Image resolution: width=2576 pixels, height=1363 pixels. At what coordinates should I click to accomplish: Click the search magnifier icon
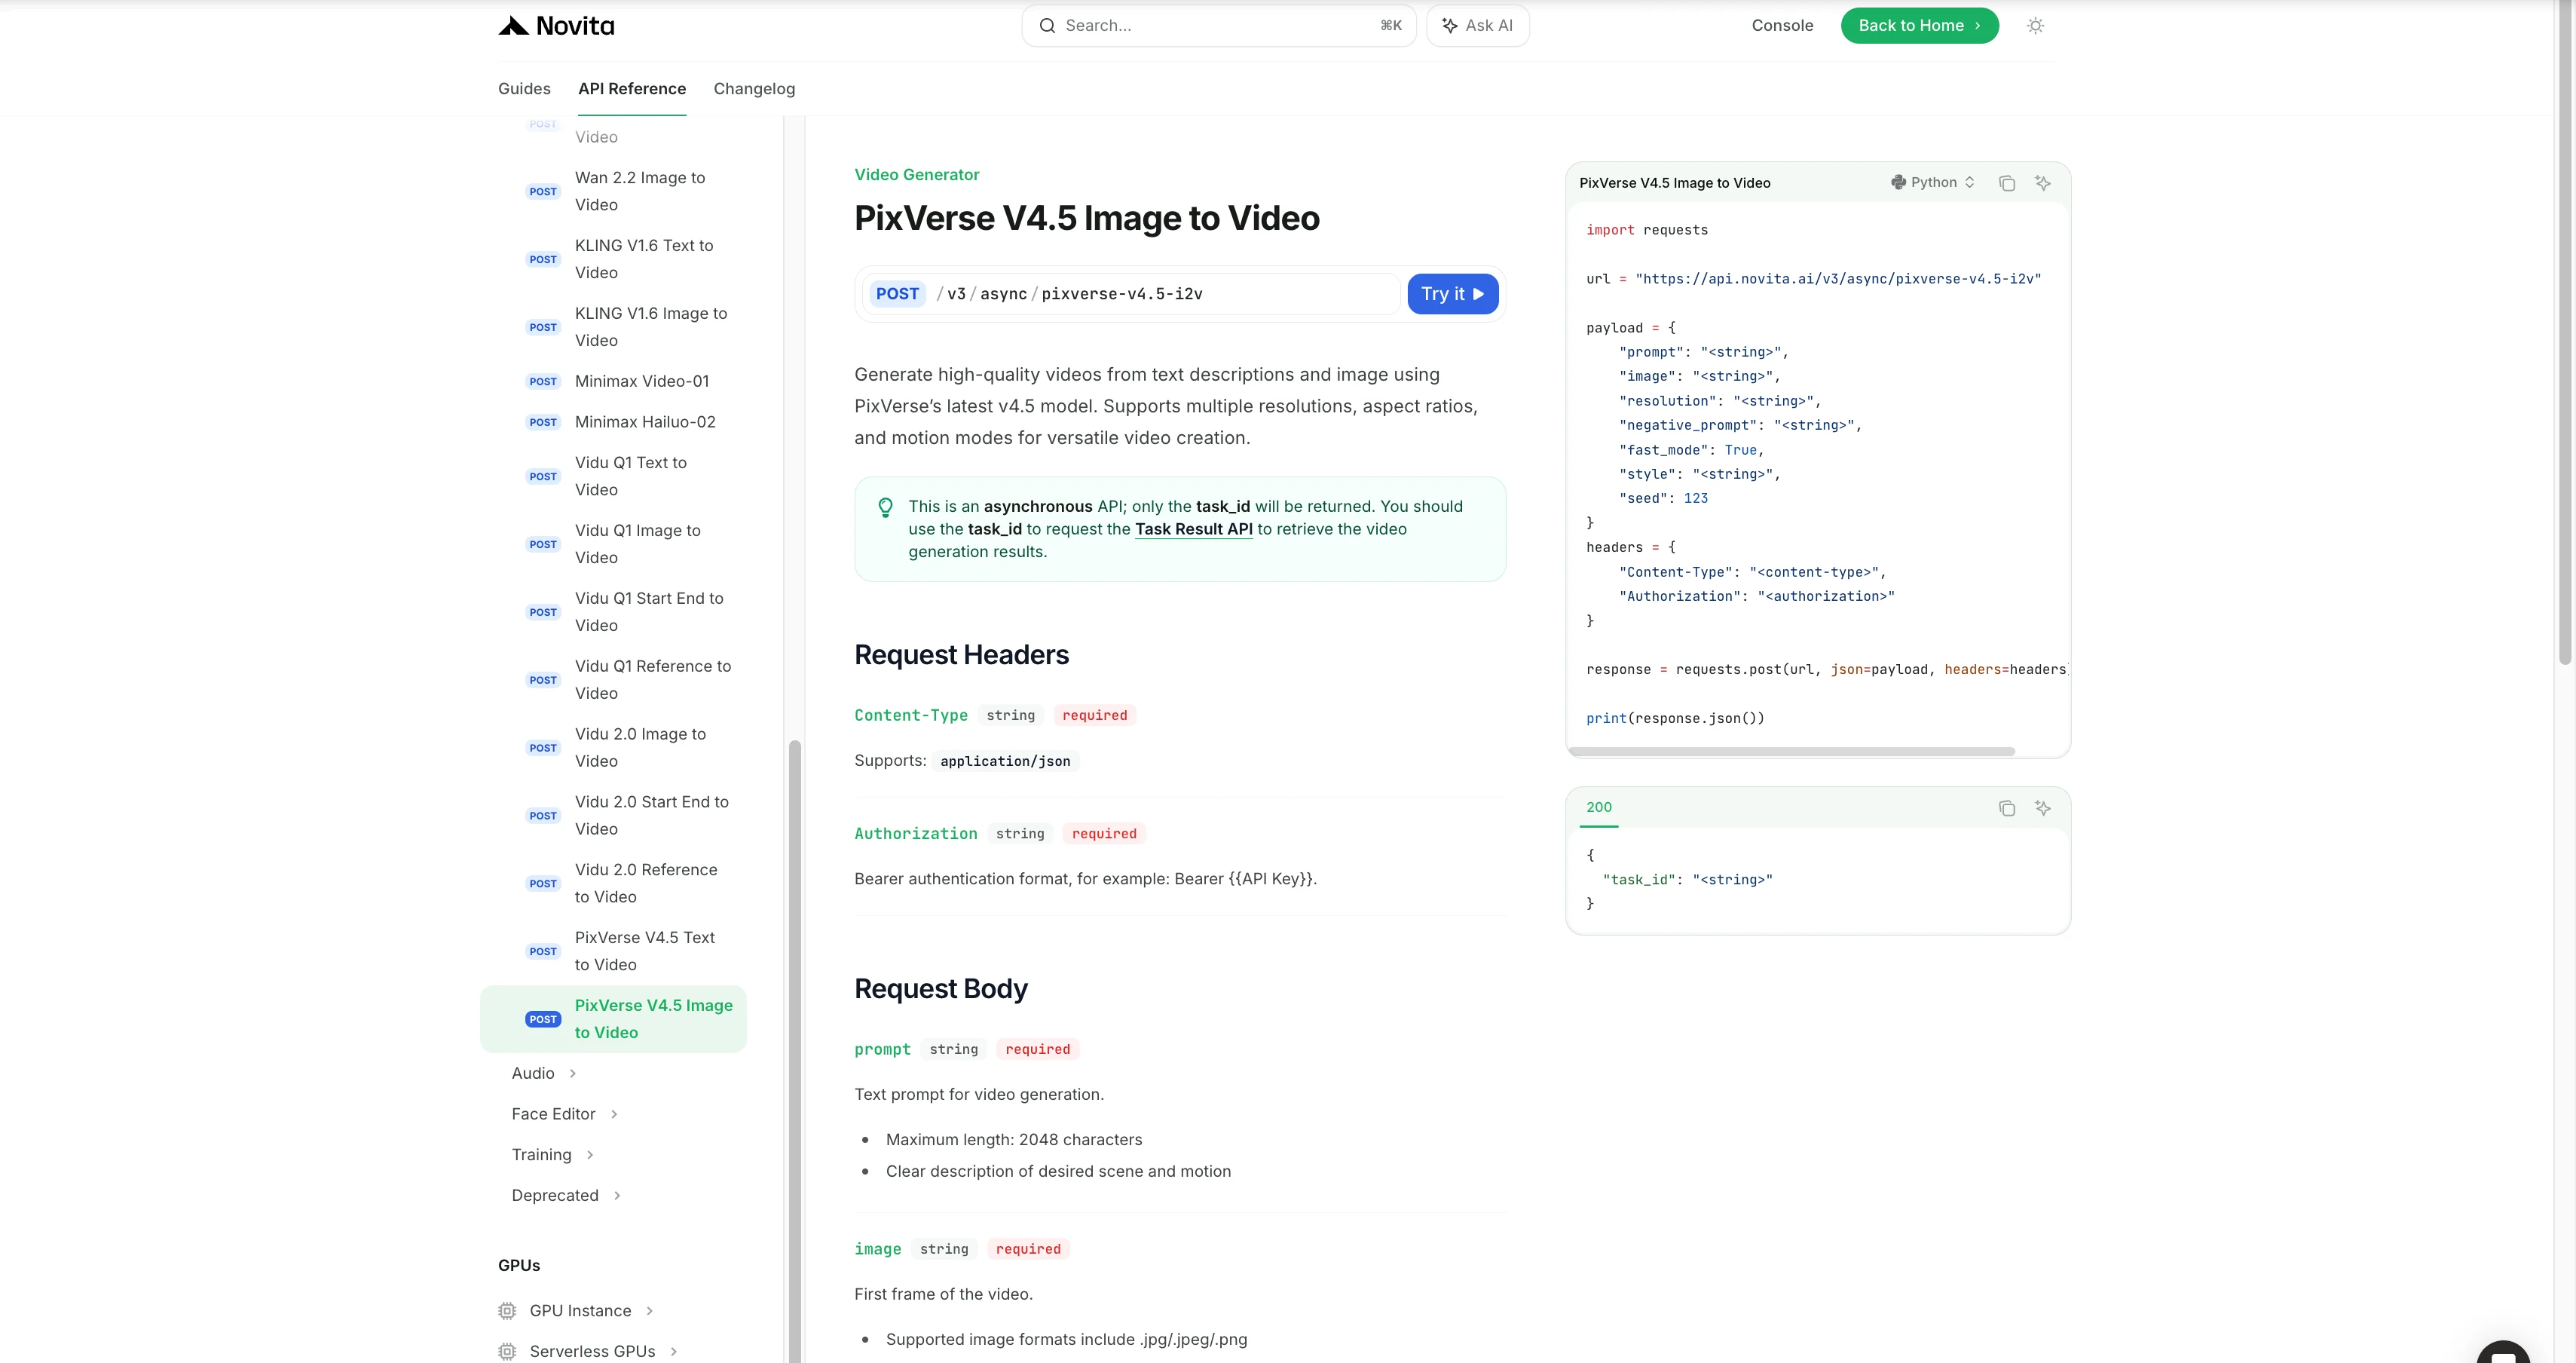pos(1047,26)
